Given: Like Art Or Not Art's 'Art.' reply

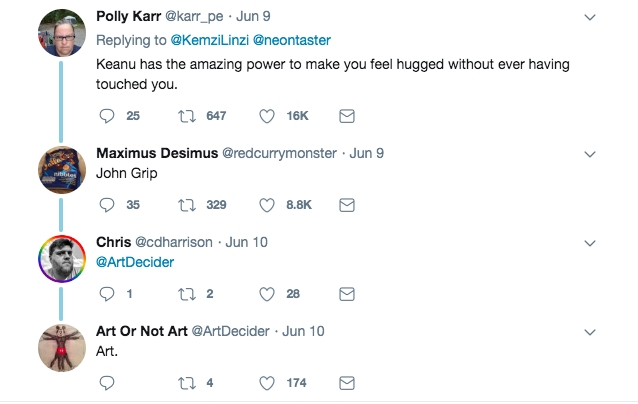Looking at the screenshot, I should [267, 382].
